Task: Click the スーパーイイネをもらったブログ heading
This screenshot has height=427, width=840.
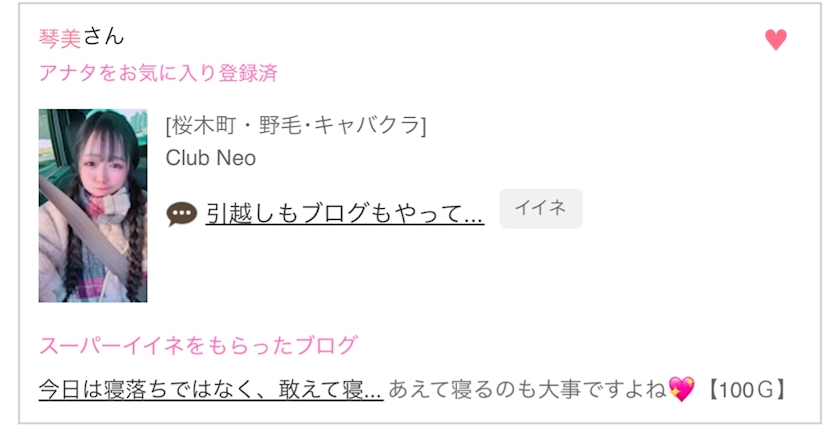Action: pos(198,346)
